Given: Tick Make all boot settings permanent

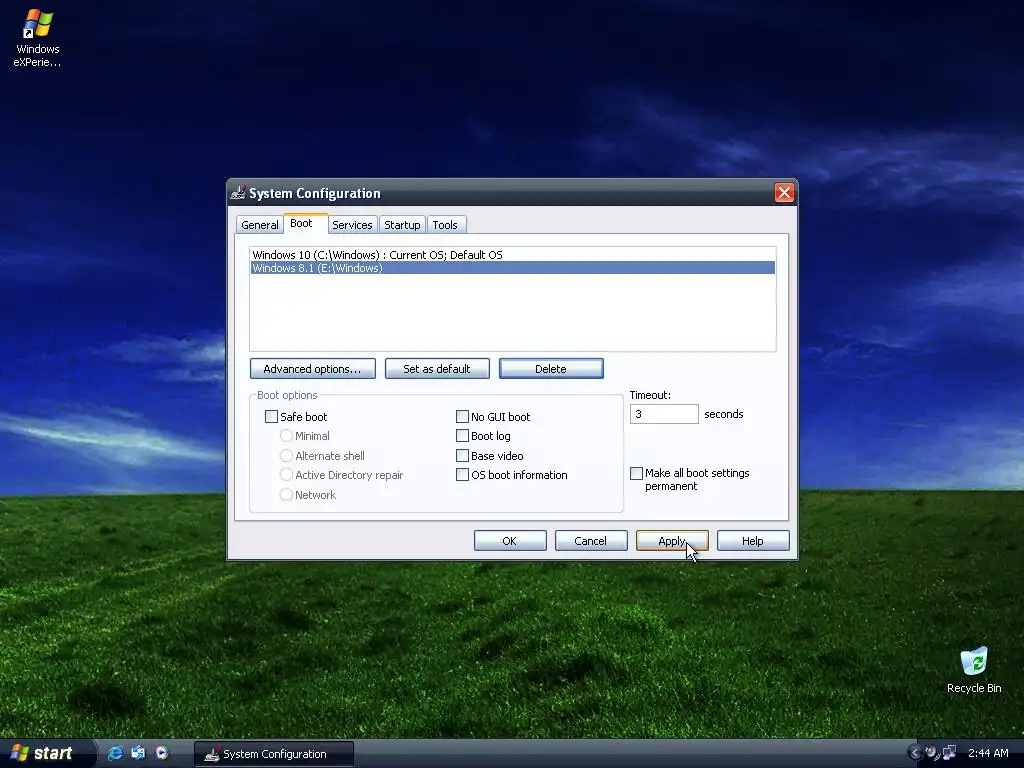Looking at the screenshot, I should [636, 473].
